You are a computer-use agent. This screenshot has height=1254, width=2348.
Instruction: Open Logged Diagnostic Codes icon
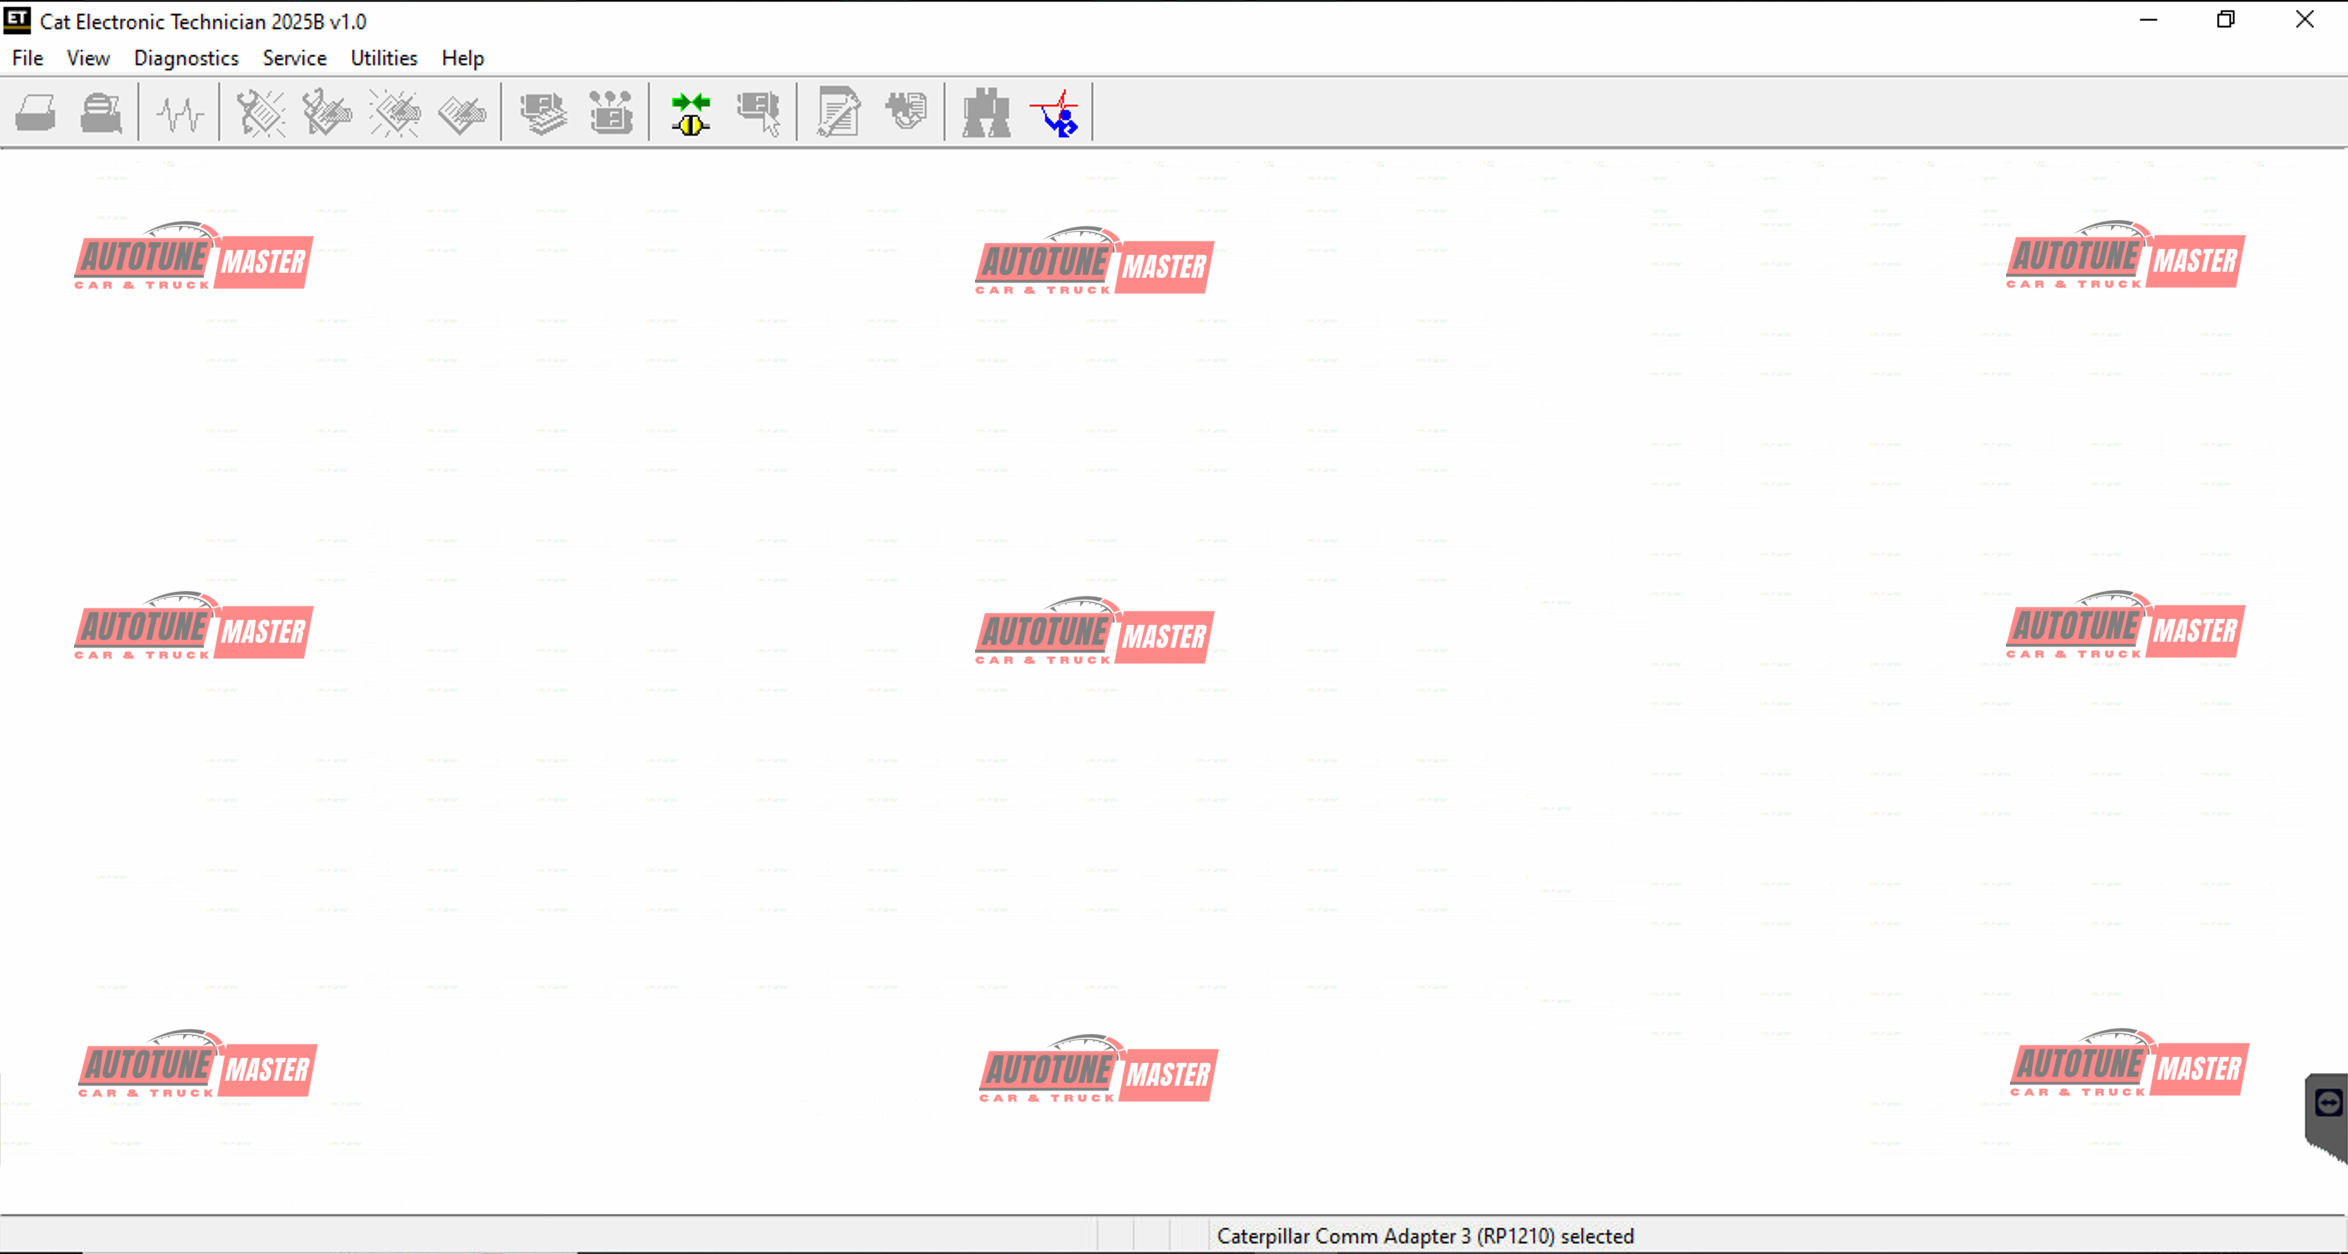[x=327, y=113]
